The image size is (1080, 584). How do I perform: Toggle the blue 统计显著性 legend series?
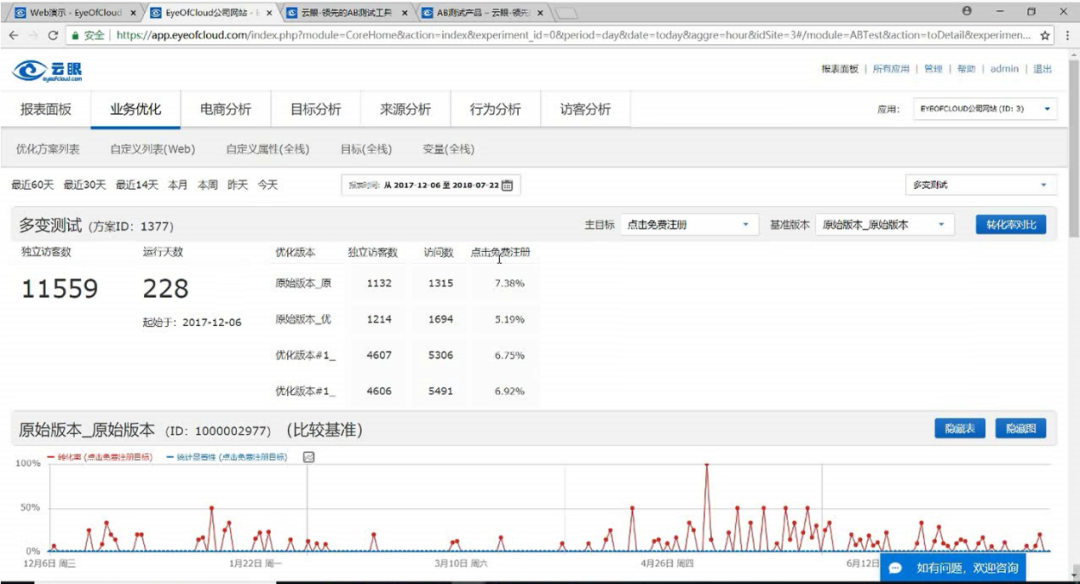pyautogui.click(x=227, y=457)
